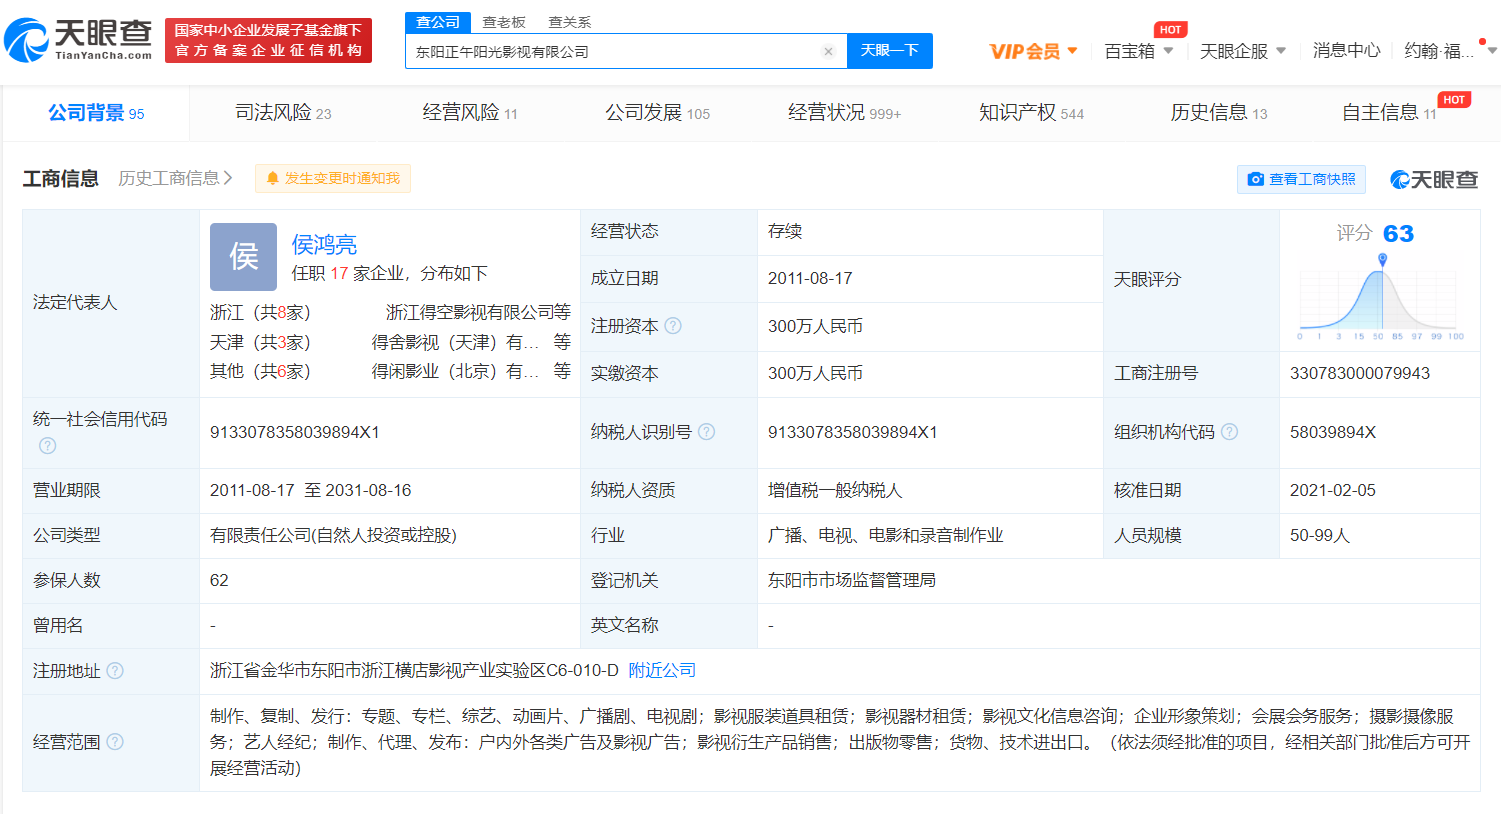
Task: Click help icon next to 组织机构代码
Action: (x=1229, y=432)
